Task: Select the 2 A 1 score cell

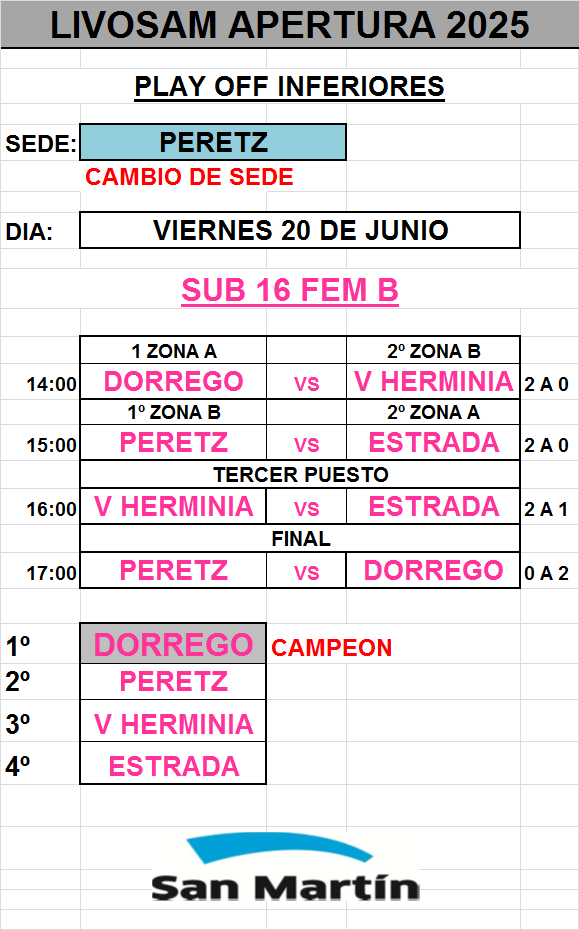Action: (546, 509)
